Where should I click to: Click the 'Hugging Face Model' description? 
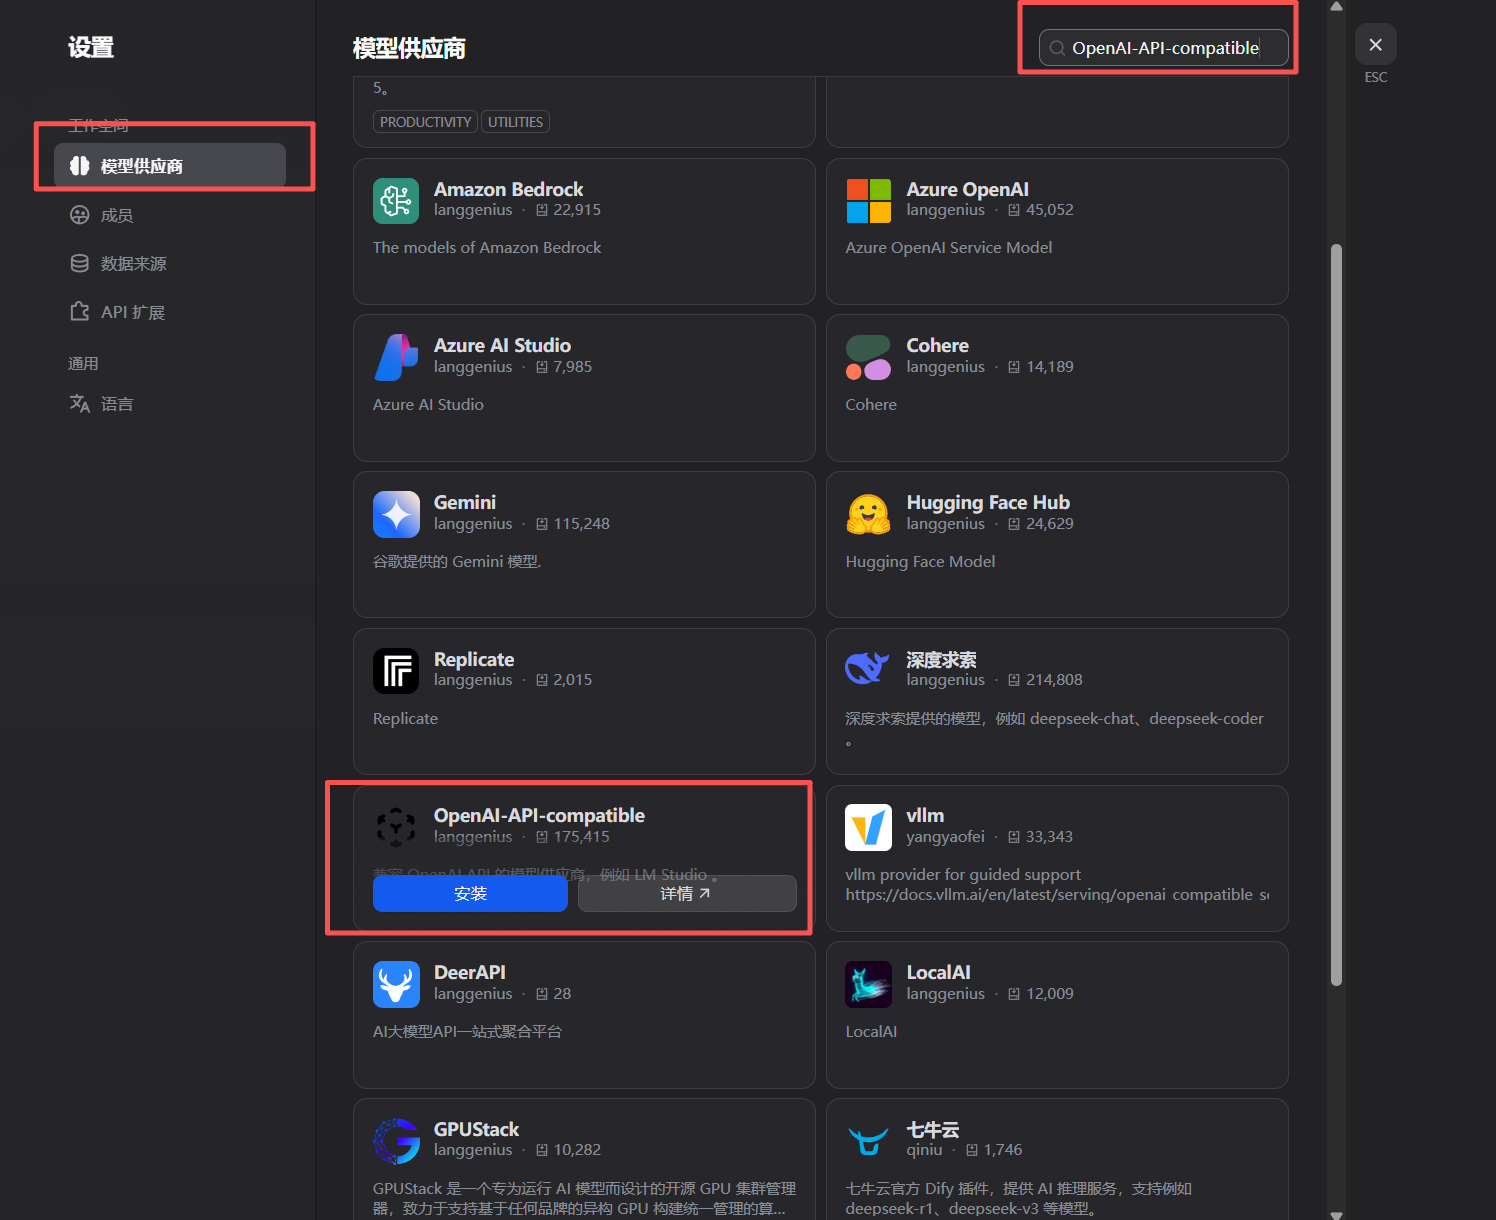click(x=920, y=561)
